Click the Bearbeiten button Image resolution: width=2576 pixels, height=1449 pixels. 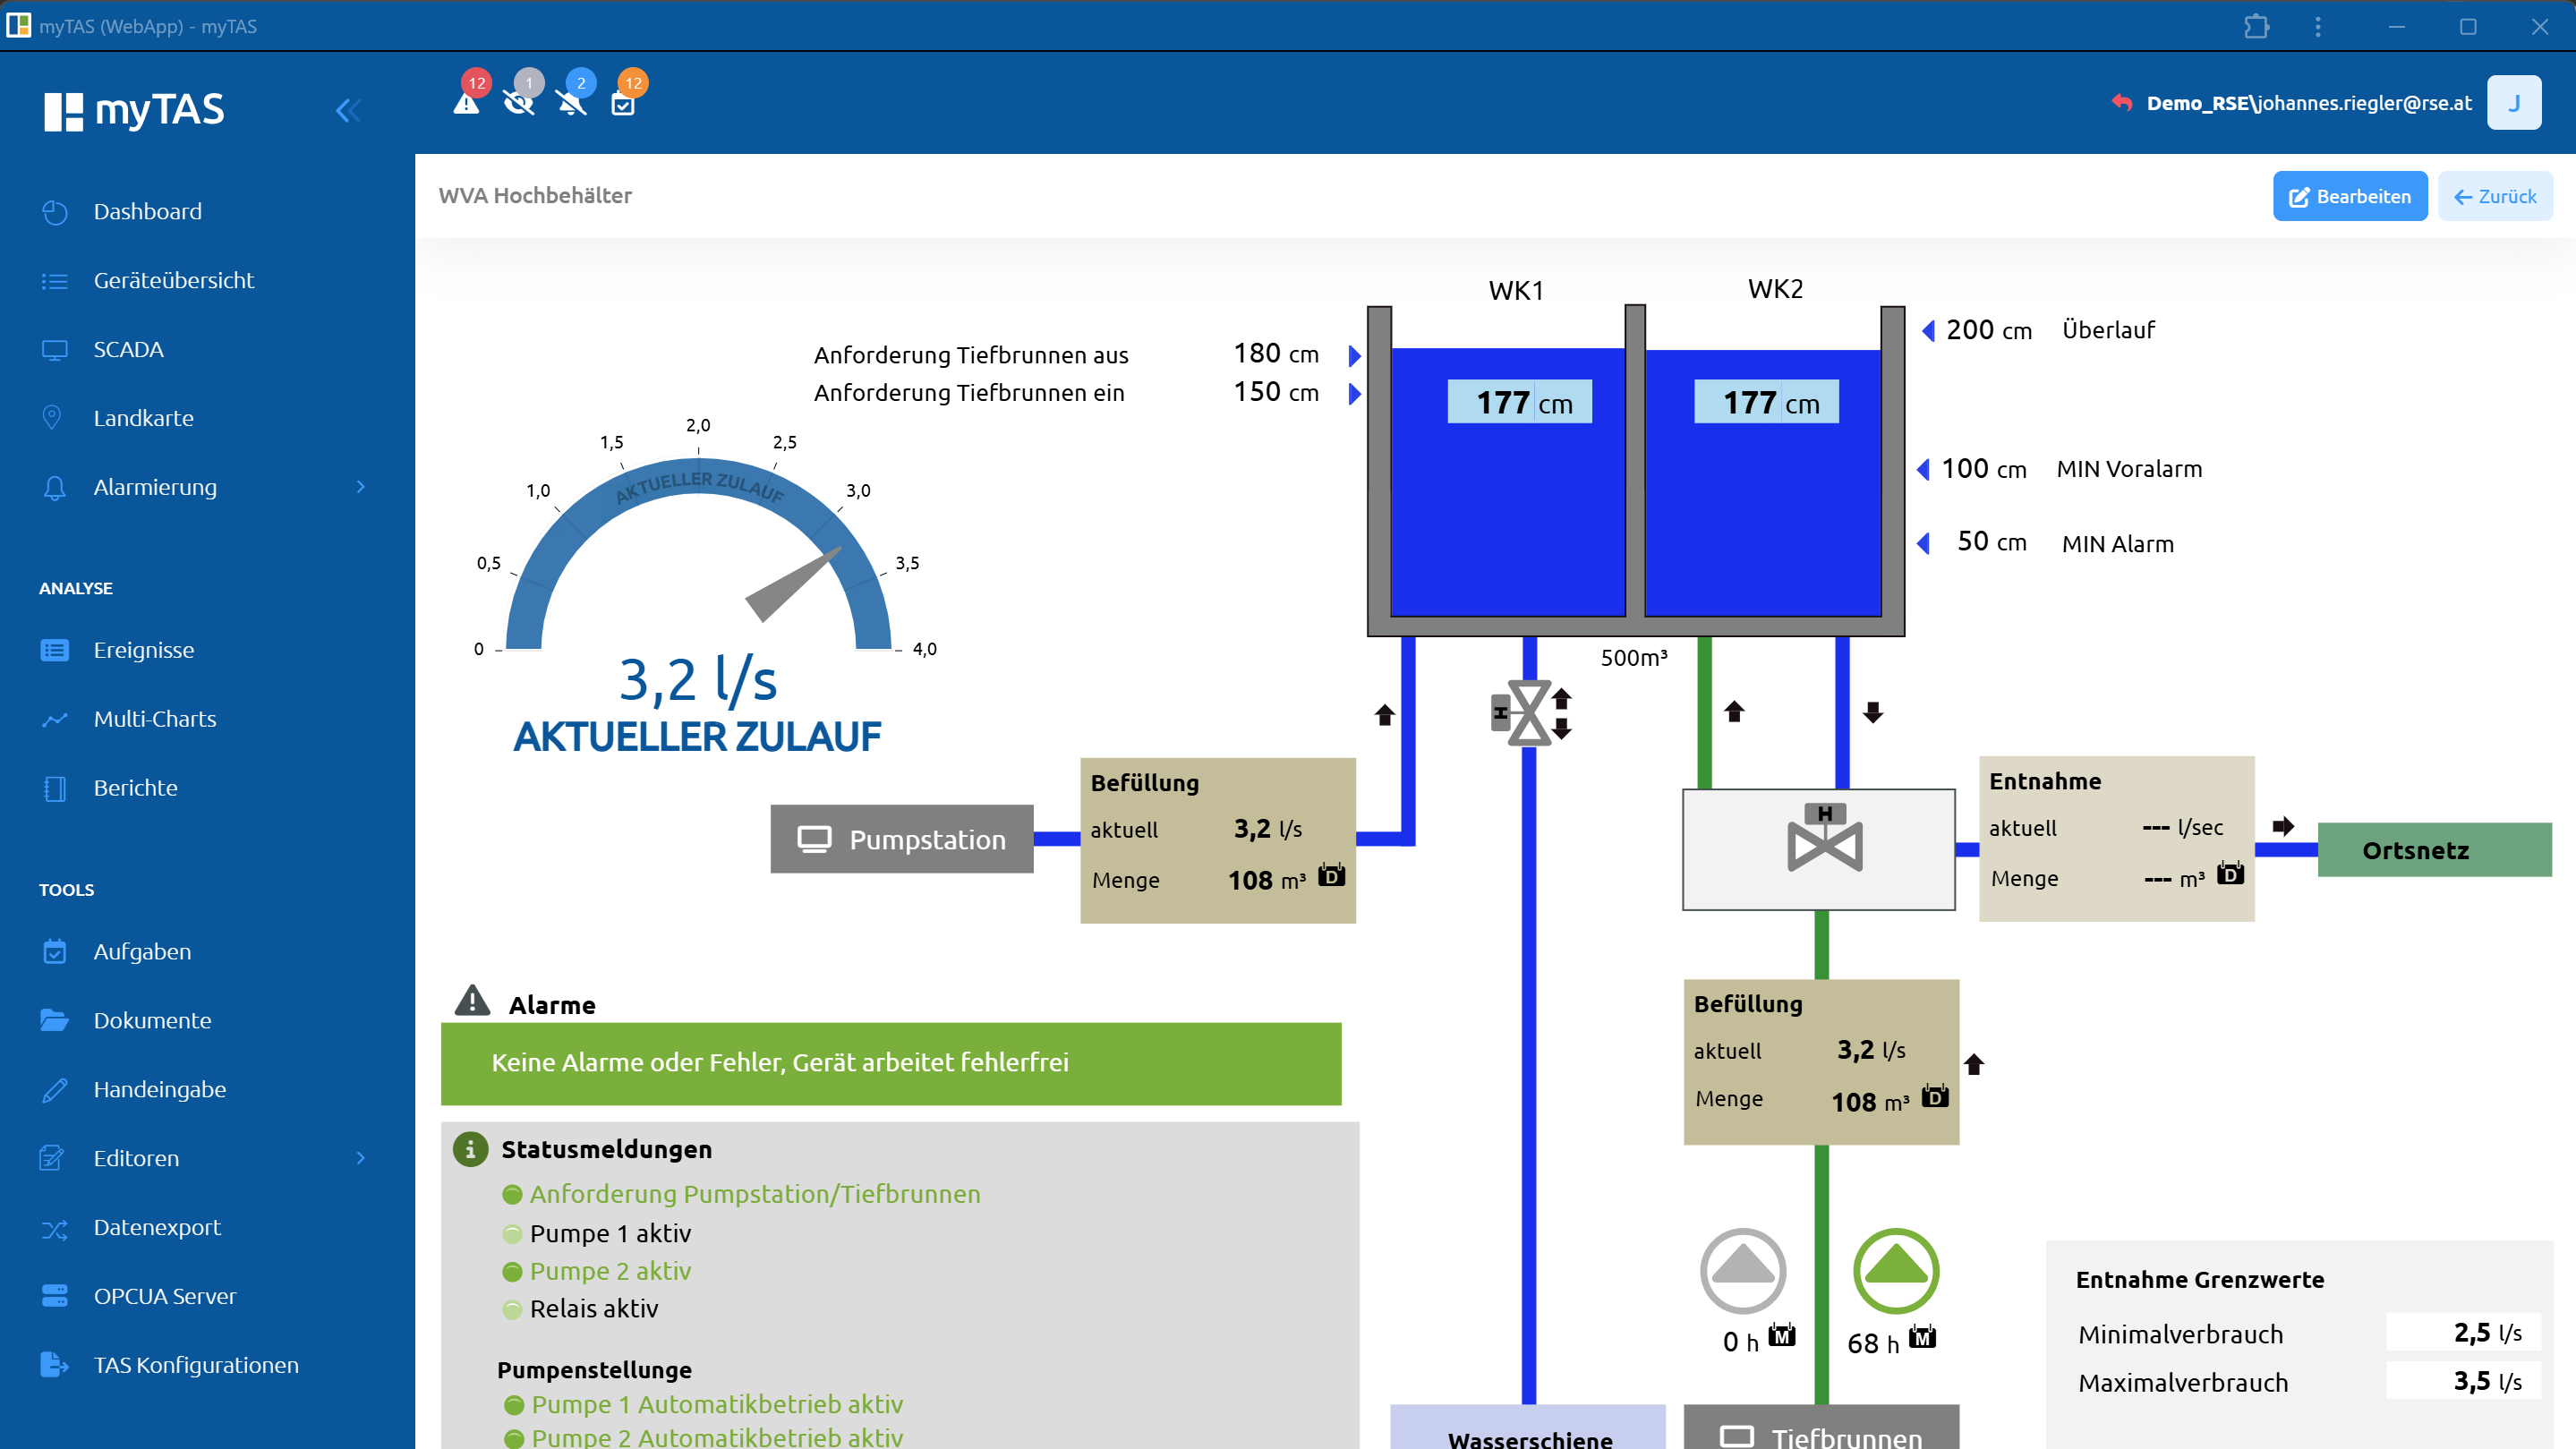[x=2349, y=196]
